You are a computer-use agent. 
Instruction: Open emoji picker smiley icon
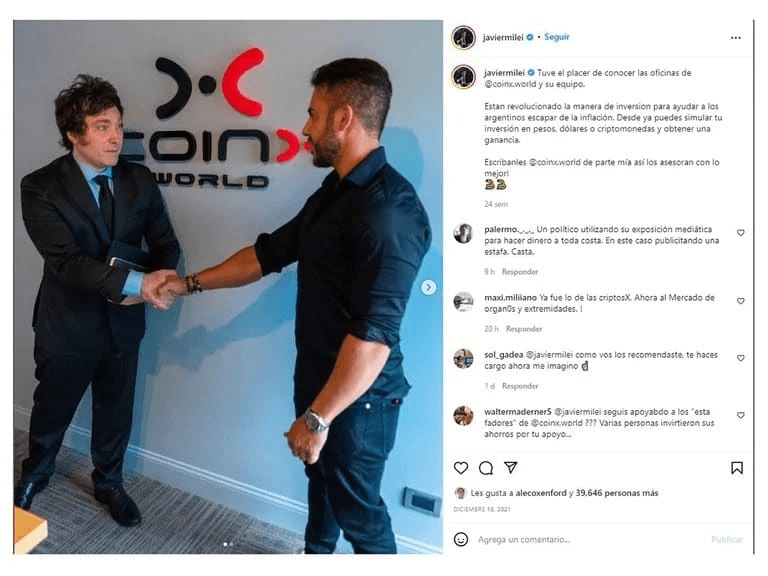(x=460, y=539)
